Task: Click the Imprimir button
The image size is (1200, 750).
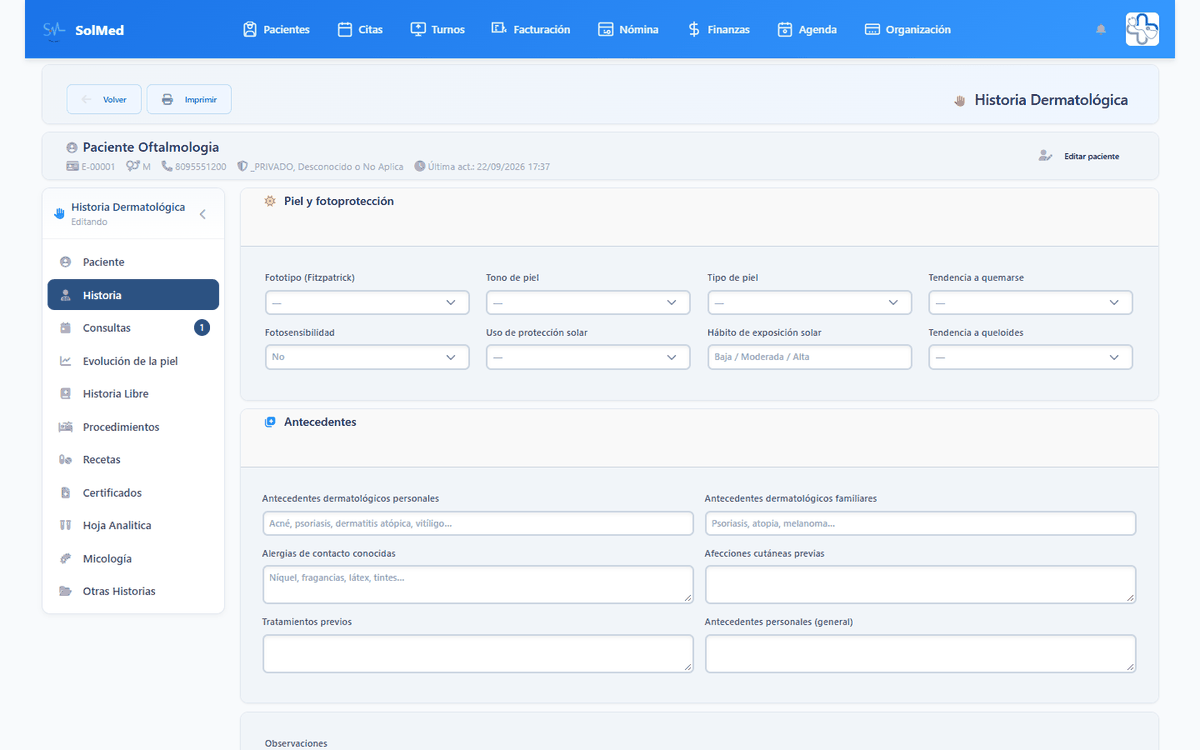Action: pyautogui.click(x=189, y=99)
